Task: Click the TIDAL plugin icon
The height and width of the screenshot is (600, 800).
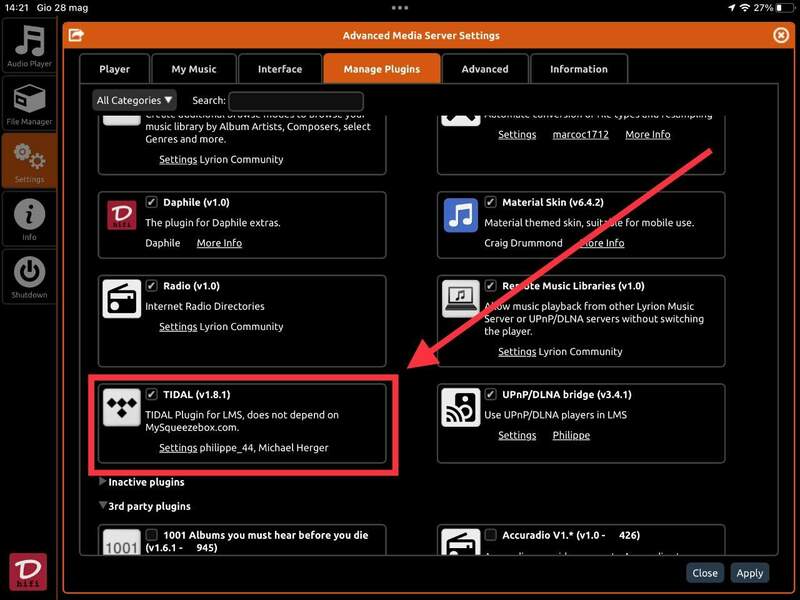Action: point(121,407)
